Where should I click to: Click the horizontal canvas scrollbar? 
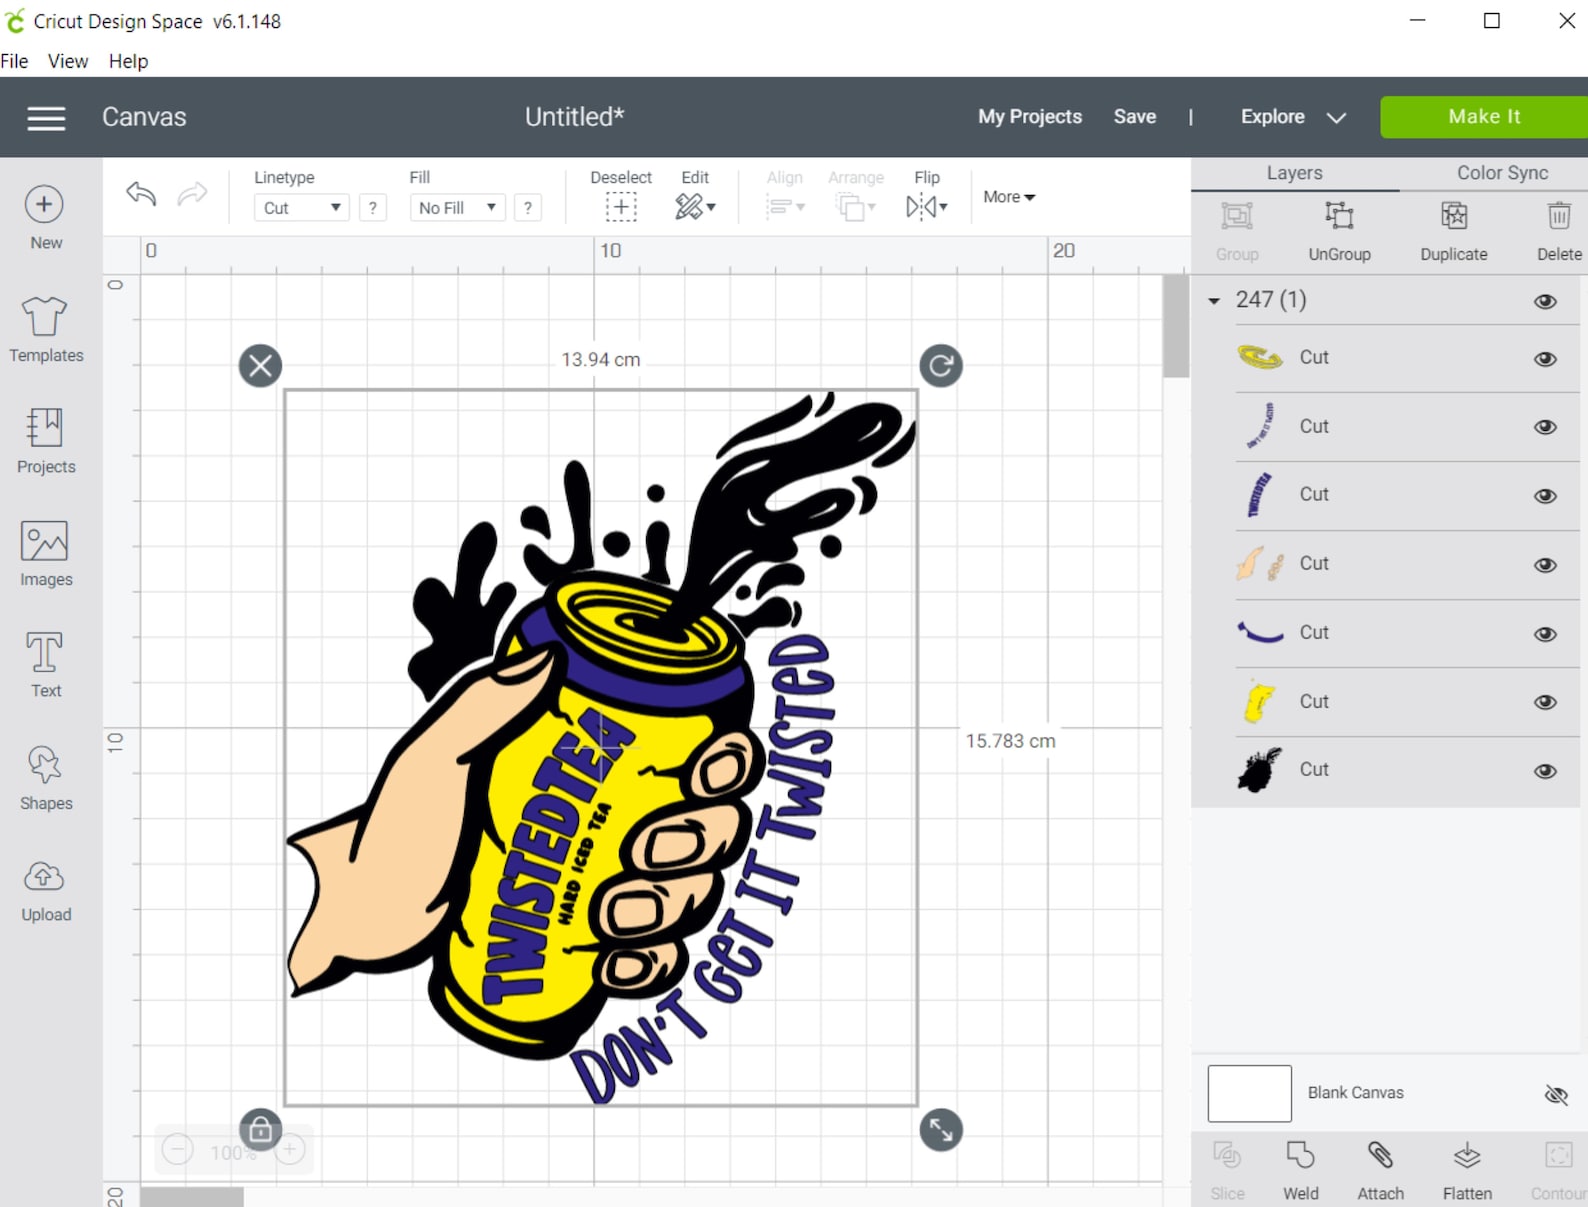click(x=191, y=1197)
